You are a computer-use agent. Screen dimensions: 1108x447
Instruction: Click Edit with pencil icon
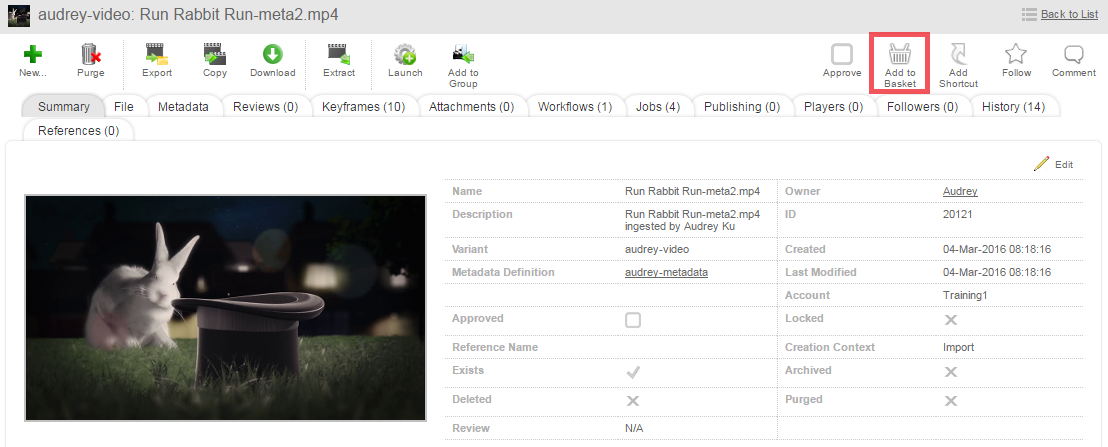click(x=1054, y=164)
